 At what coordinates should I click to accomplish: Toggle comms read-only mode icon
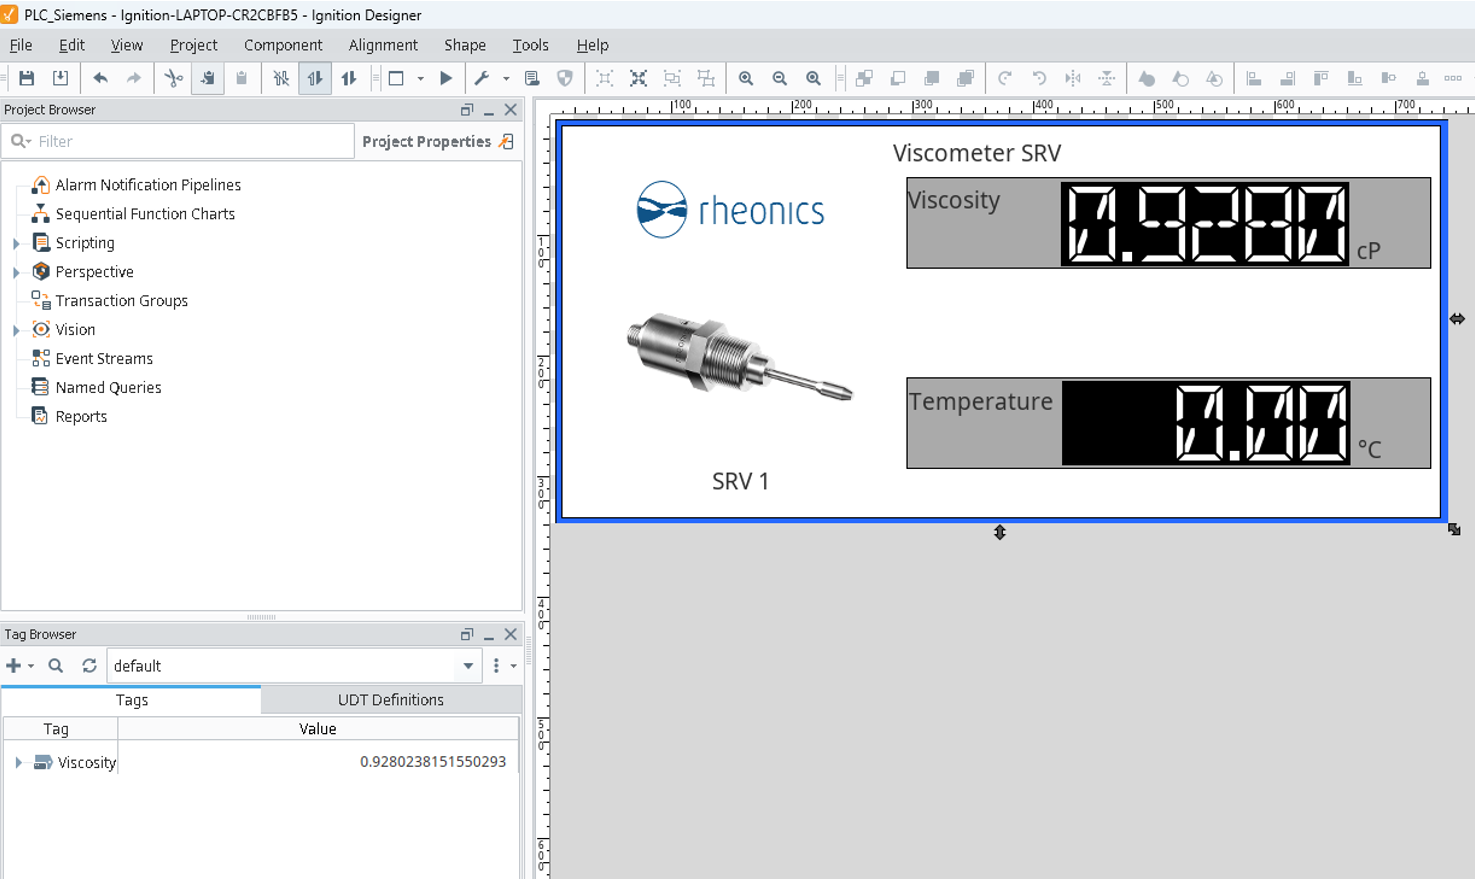[x=315, y=78]
